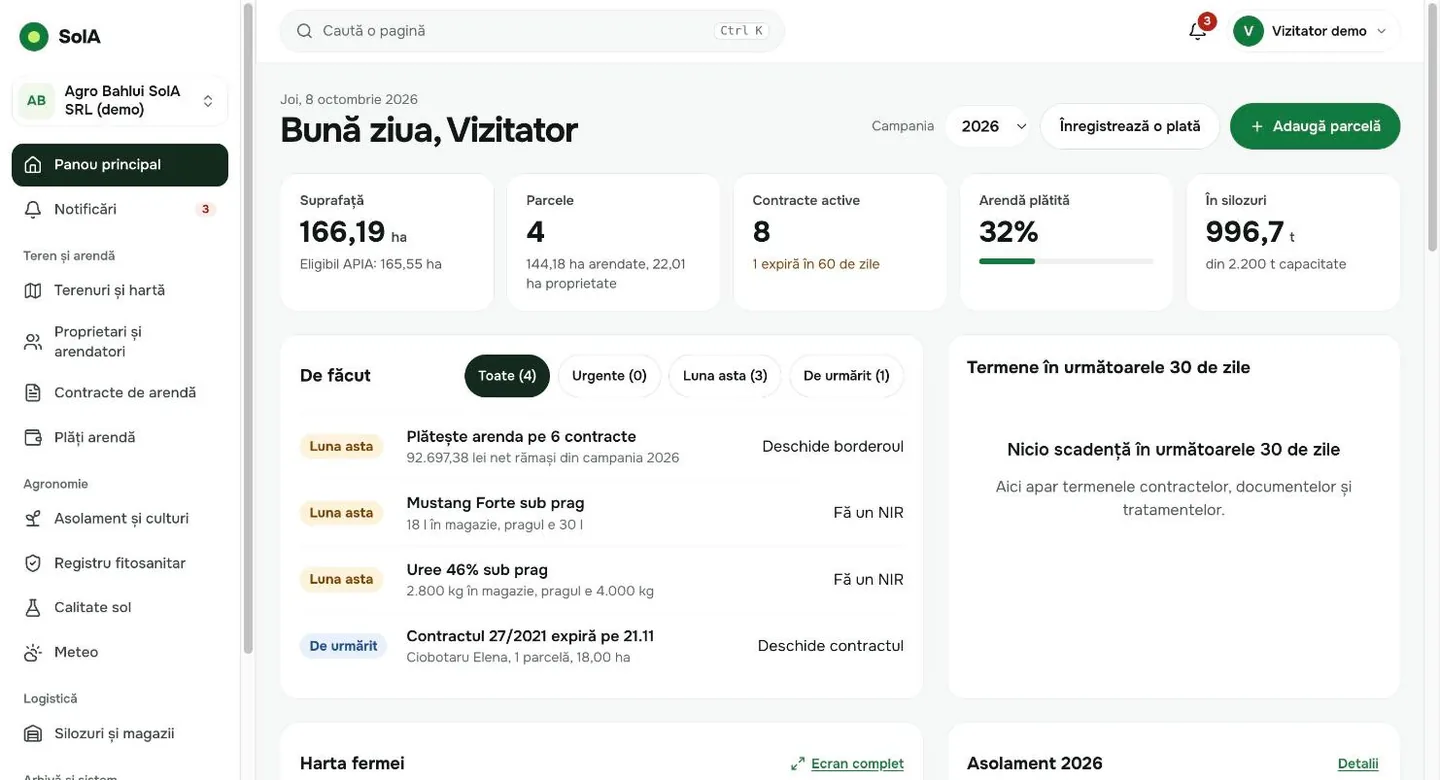Click the Notificări bell icon in sidebar
The width and height of the screenshot is (1440, 780).
coord(33,209)
